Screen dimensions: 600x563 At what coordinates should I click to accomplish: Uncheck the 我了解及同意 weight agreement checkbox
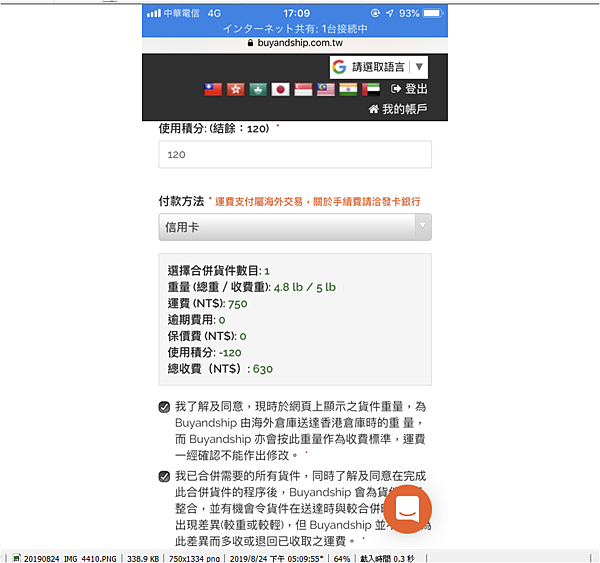[164, 407]
